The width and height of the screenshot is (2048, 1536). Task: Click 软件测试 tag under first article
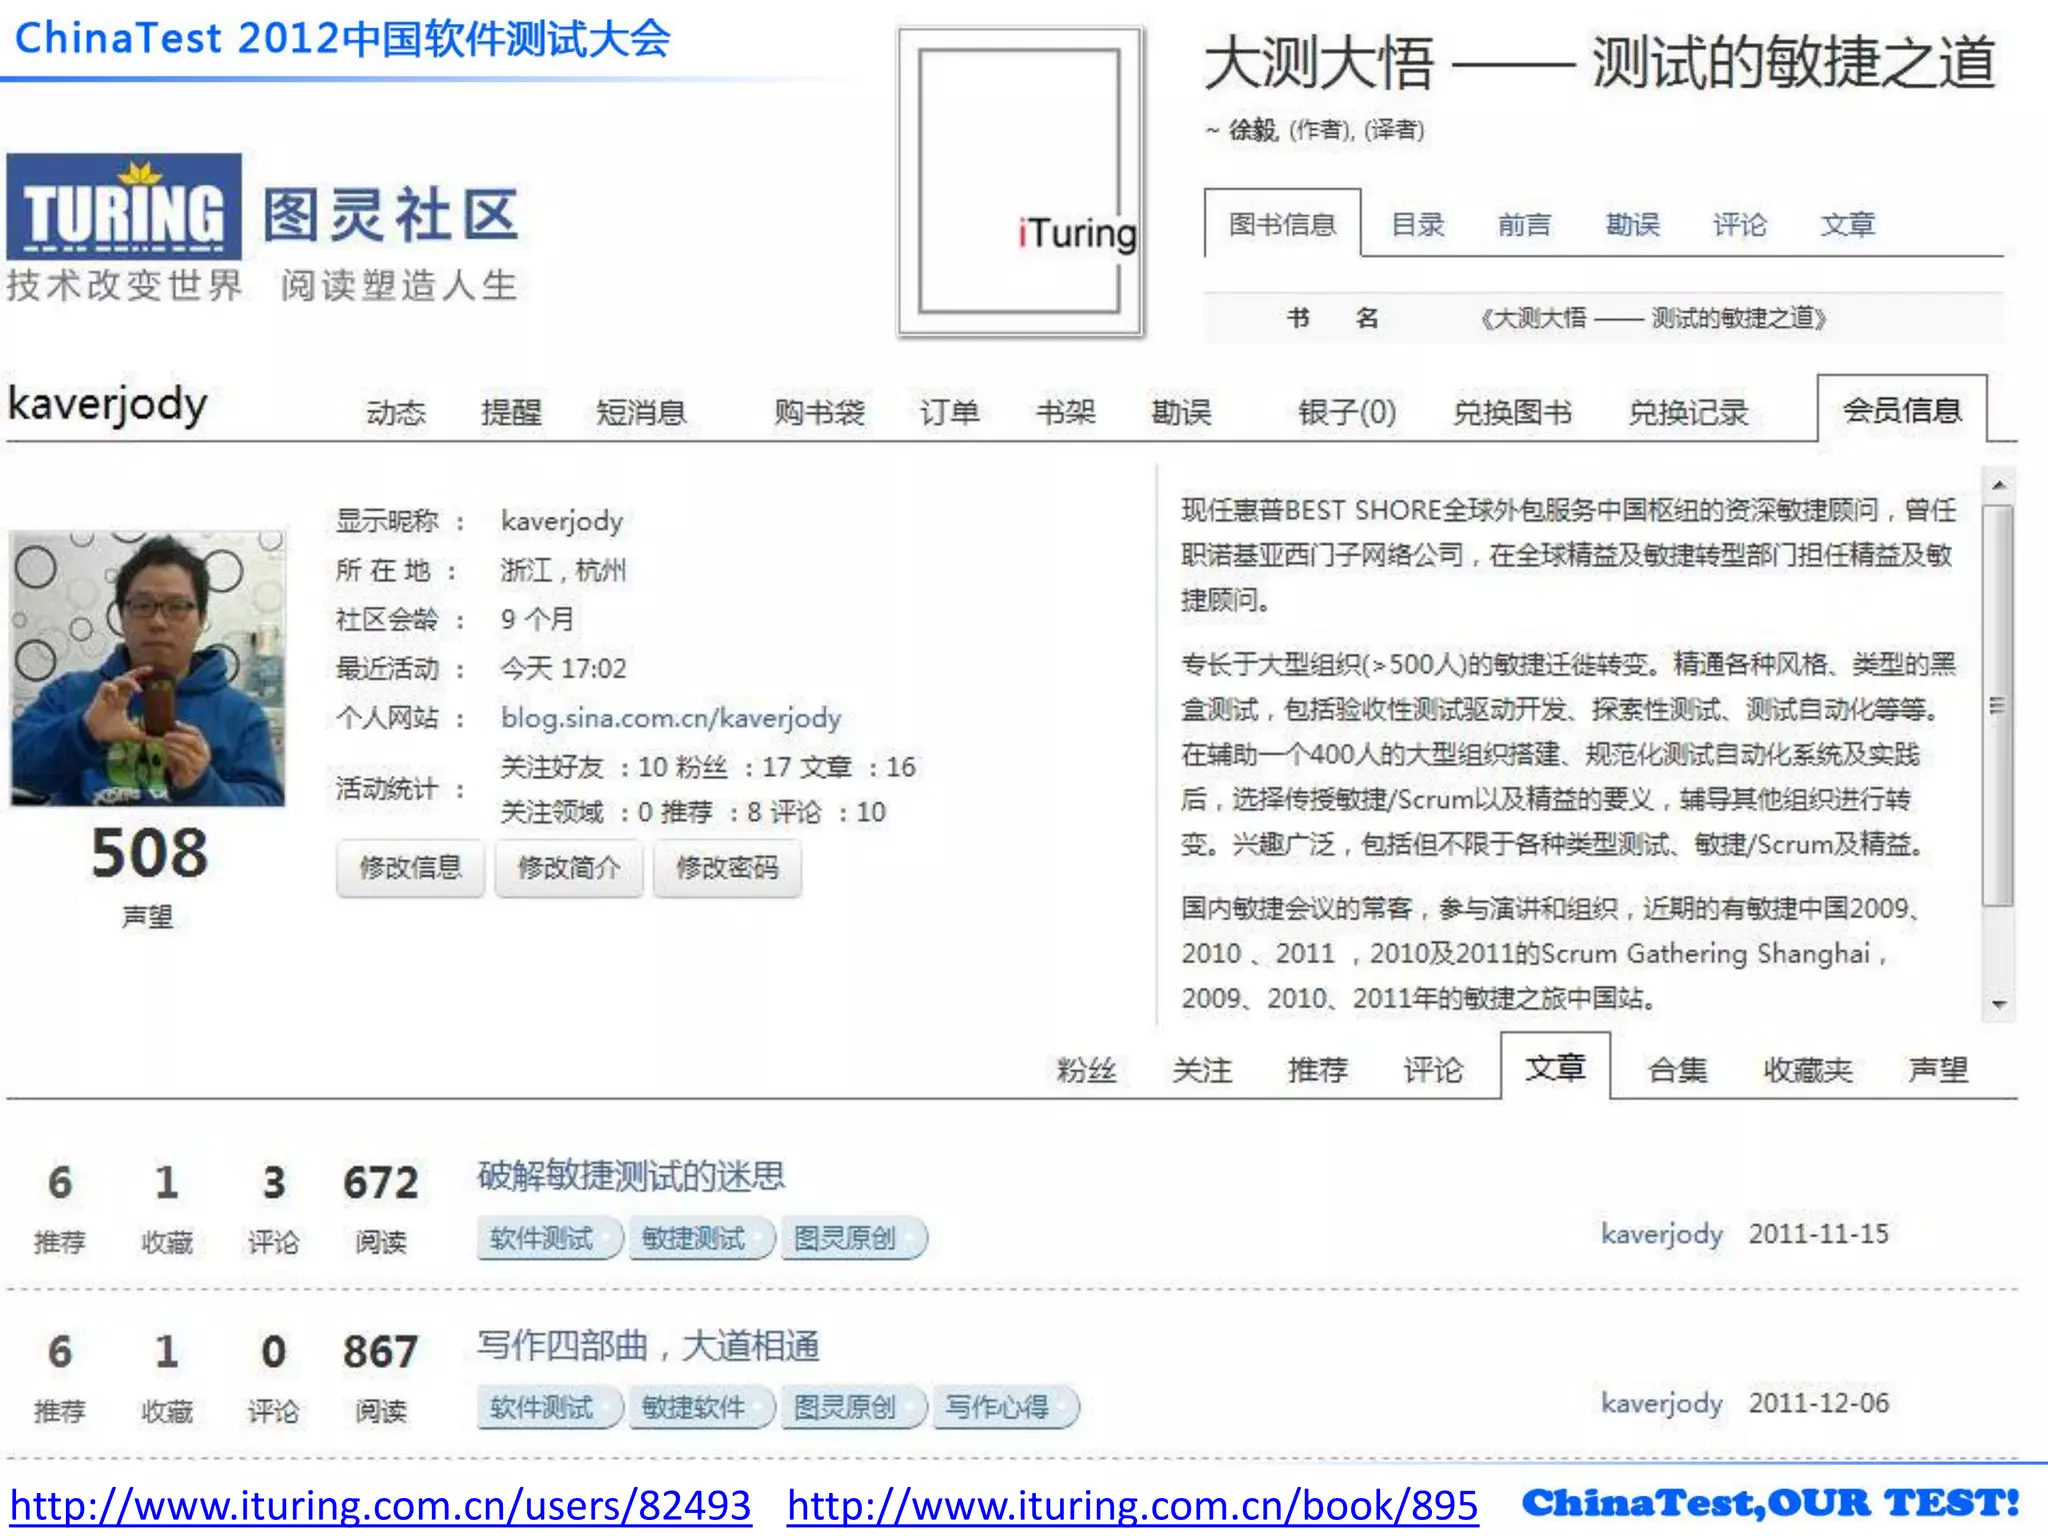(x=548, y=1238)
